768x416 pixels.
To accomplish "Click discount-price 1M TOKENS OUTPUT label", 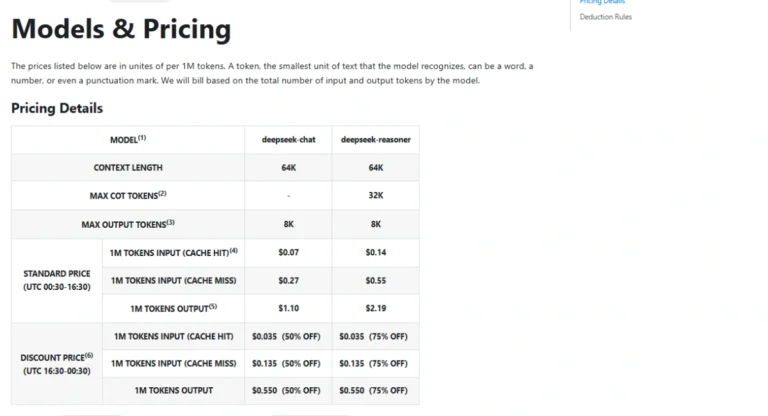I will pyautogui.click(x=173, y=391).
